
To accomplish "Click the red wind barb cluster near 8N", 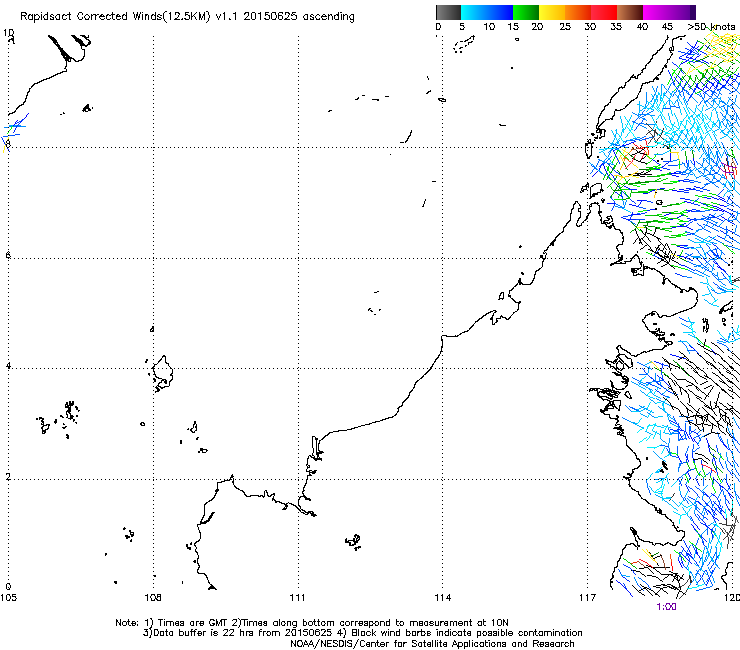I will tap(639, 152).
